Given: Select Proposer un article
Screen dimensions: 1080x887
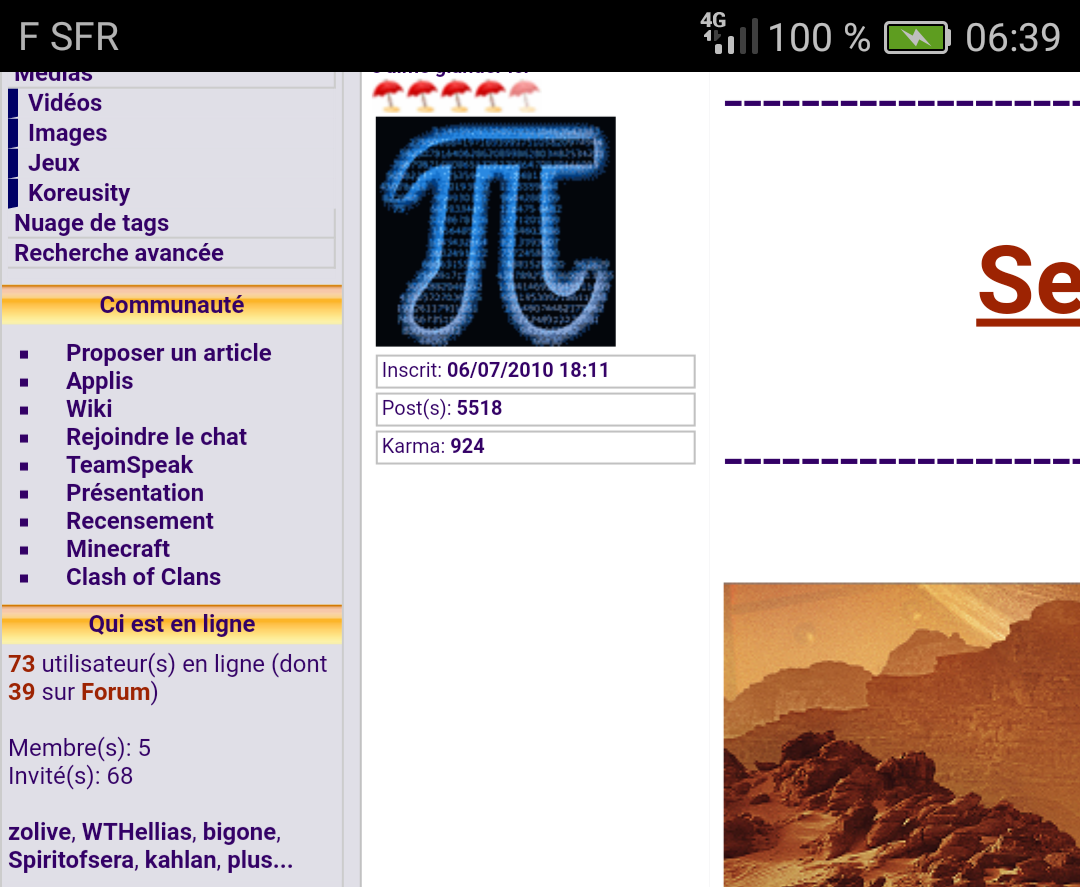Looking at the screenshot, I should click(168, 353).
